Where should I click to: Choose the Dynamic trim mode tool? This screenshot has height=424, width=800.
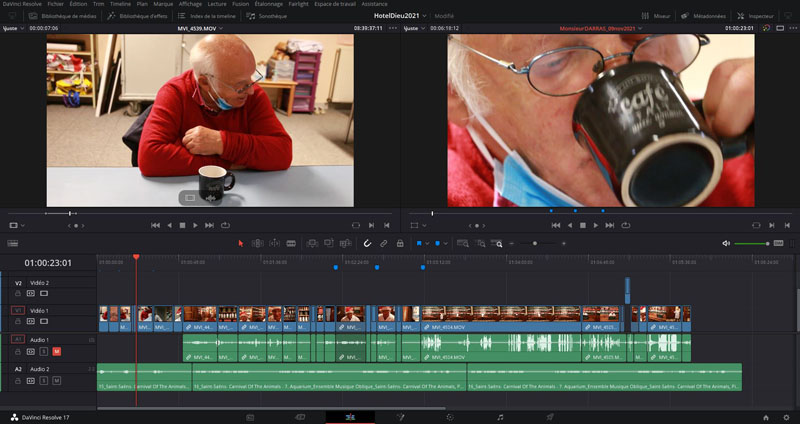pos(274,243)
